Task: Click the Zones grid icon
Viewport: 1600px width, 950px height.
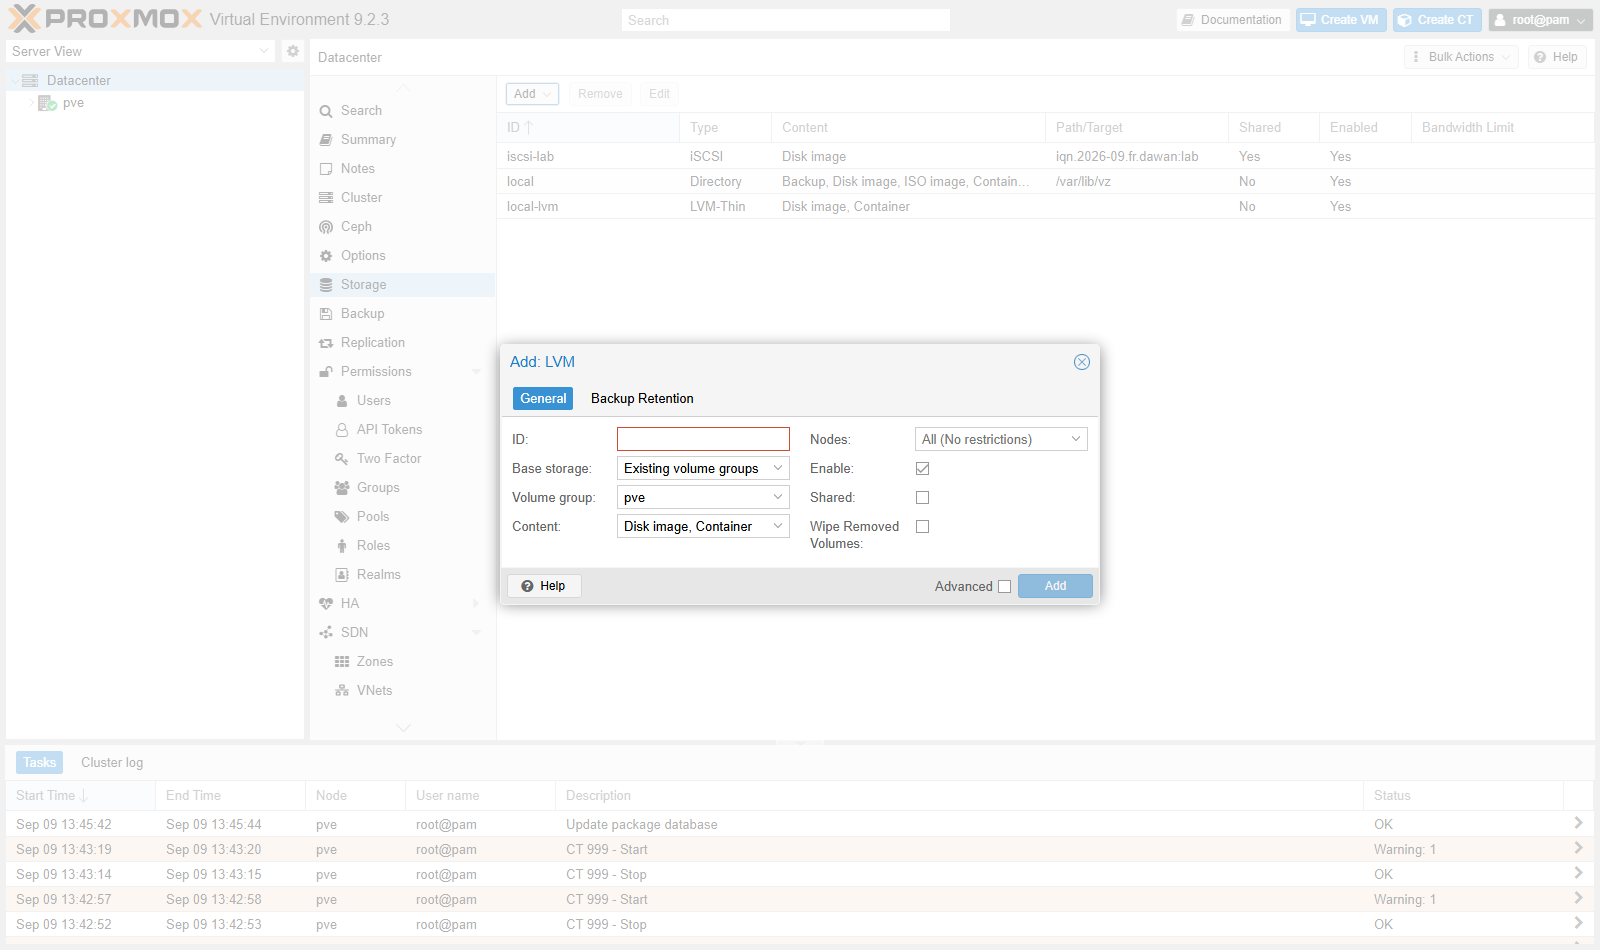Action: 342,662
